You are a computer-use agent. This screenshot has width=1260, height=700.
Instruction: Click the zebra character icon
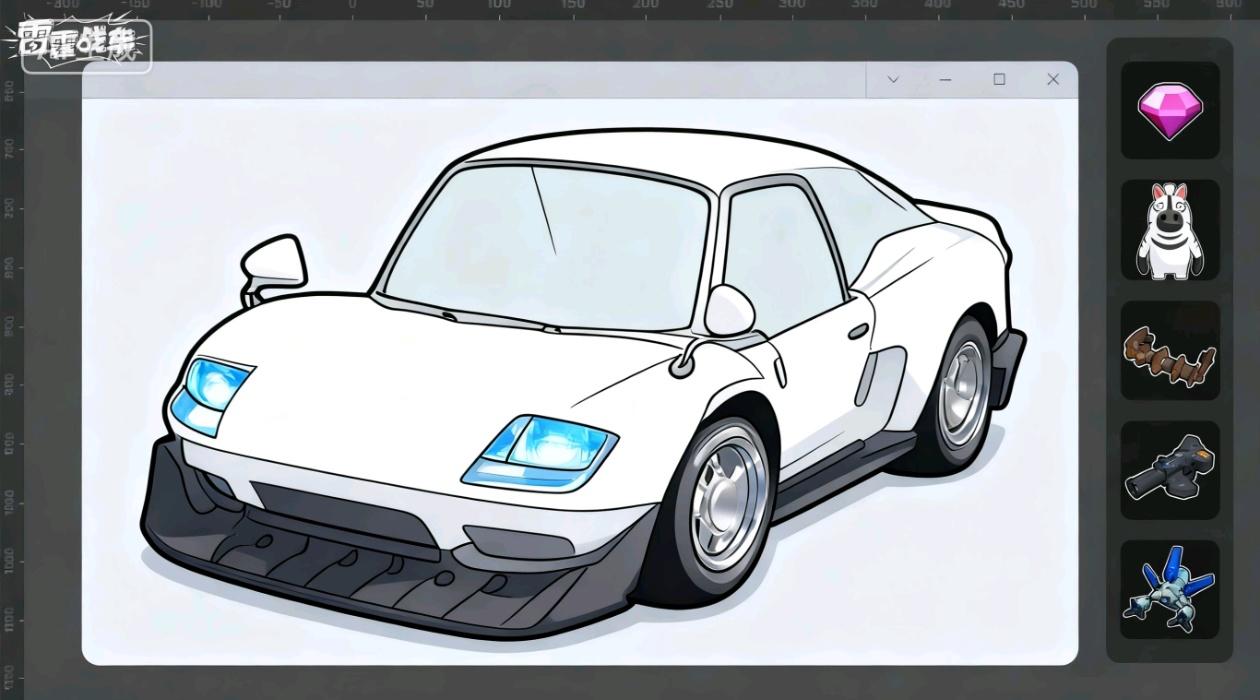point(1169,230)
